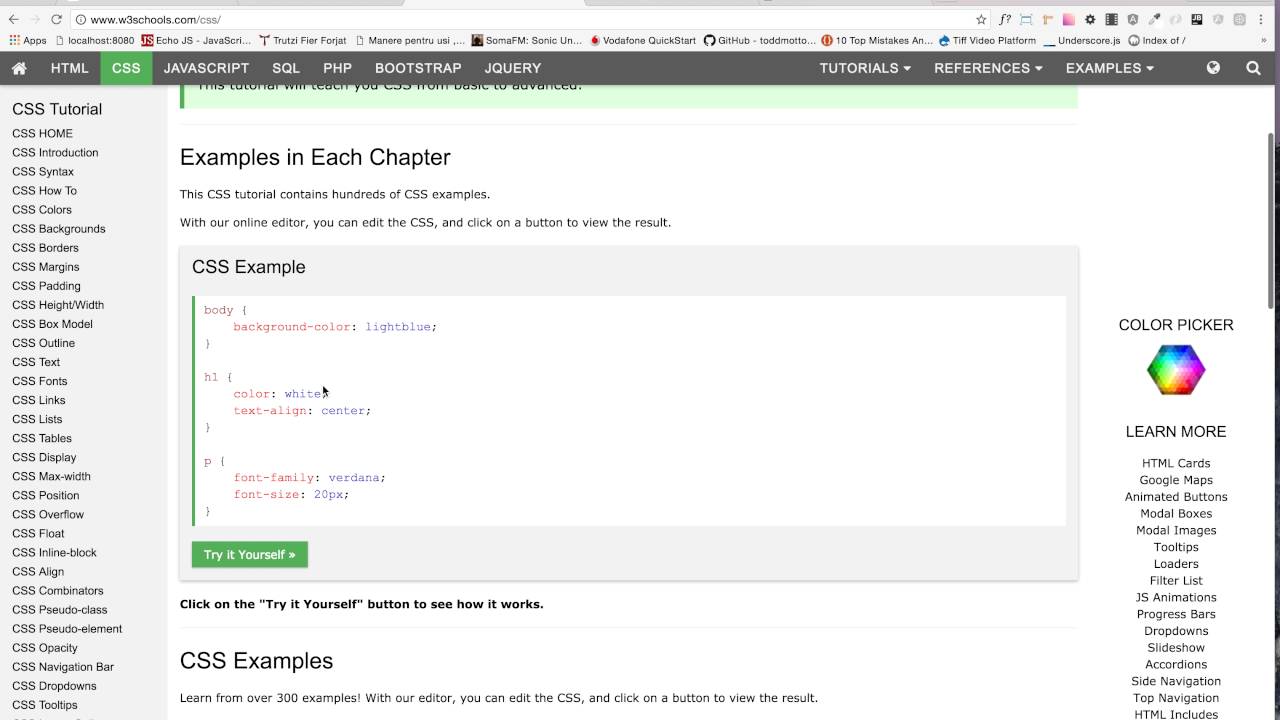Viewport: 1280px width, 720px height.
Task: Expand the REFERENCES dropdown
Action: pyautogui.click(x=988, y=68)
